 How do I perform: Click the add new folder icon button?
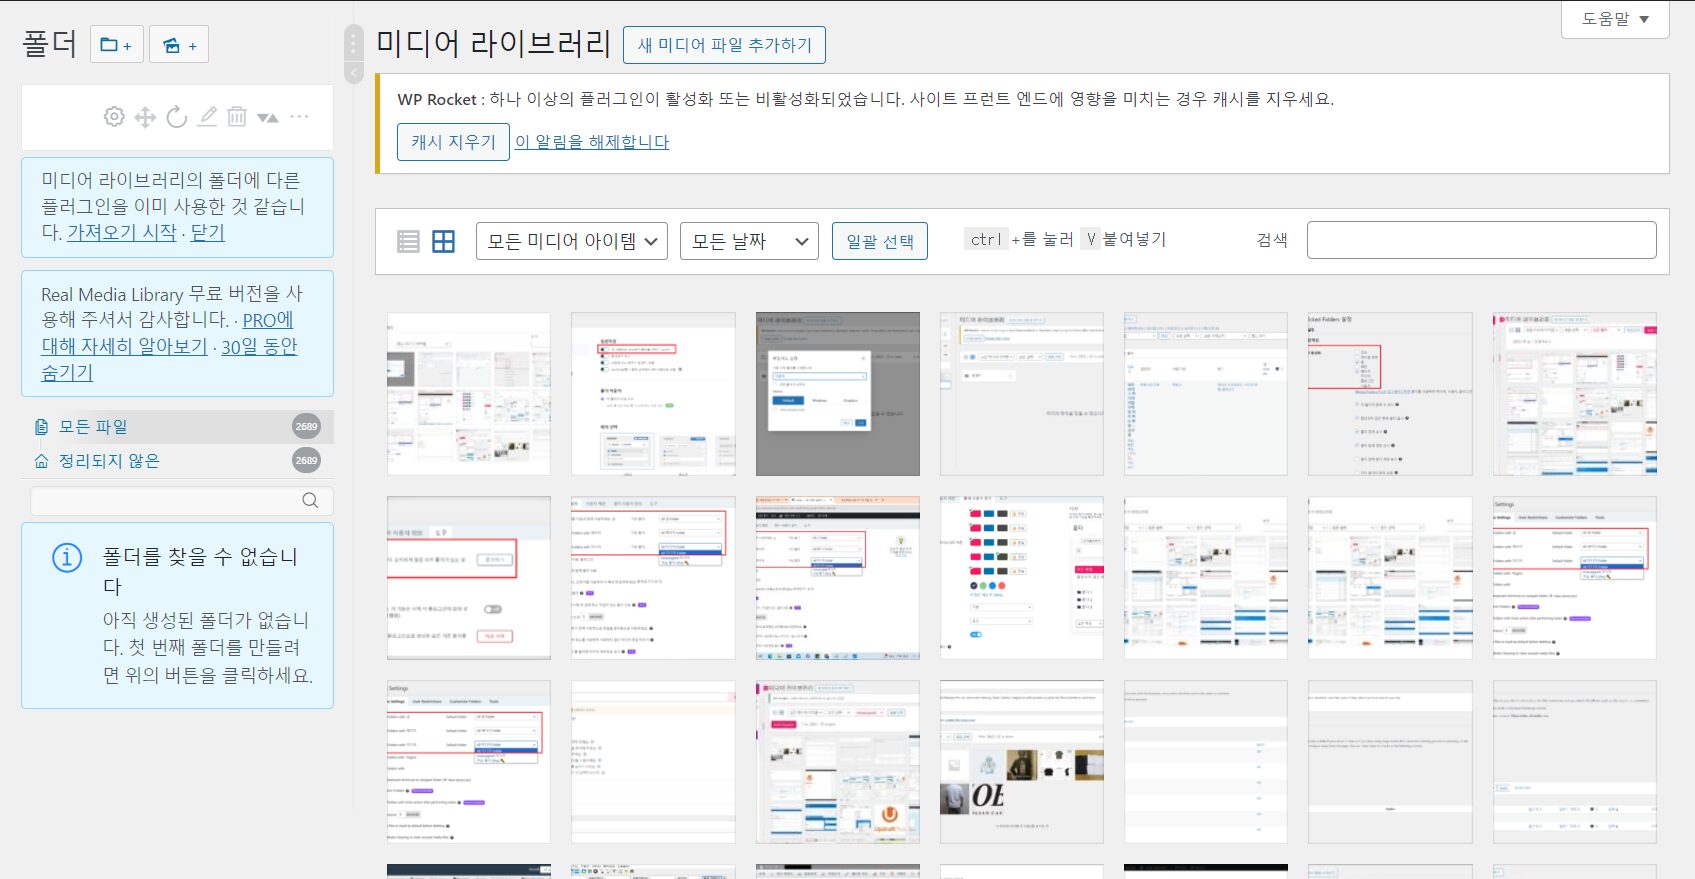tap(116, 45)
